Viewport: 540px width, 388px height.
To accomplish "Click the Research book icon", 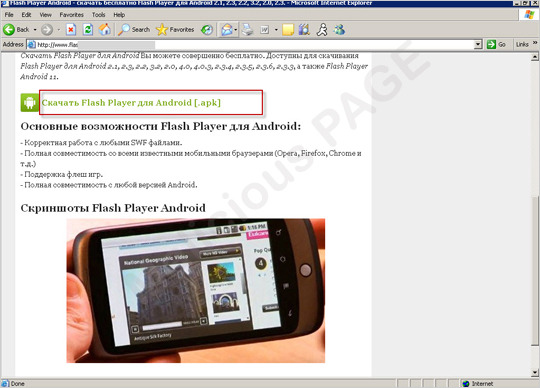I will pos(304,30).
